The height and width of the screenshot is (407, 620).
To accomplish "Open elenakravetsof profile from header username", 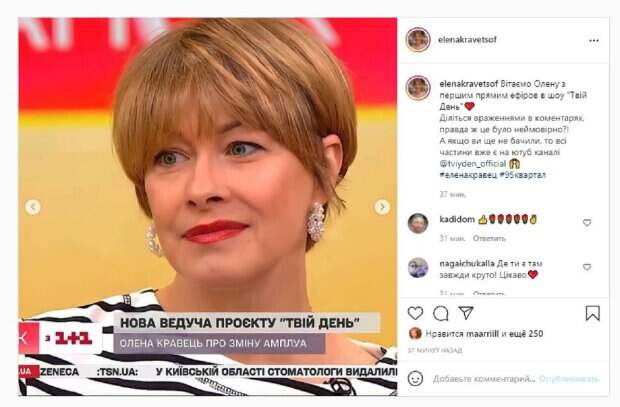I will coord(467,40).
